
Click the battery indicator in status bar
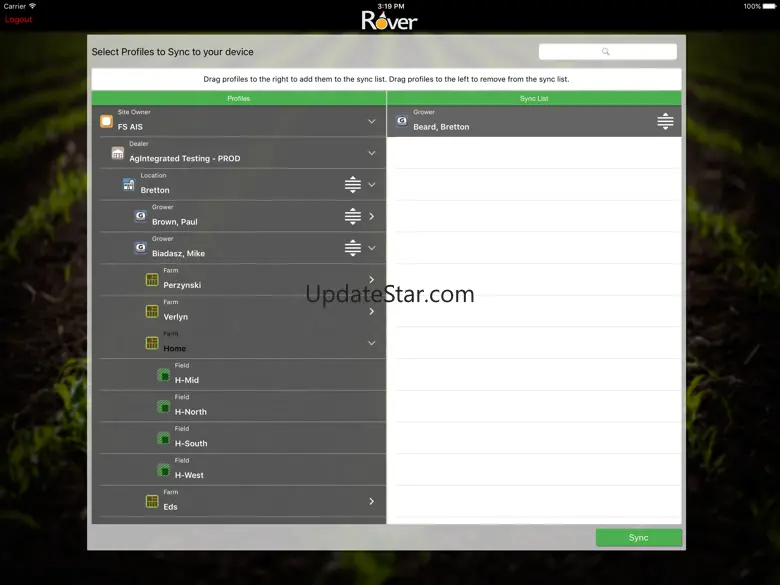[769, 6]
